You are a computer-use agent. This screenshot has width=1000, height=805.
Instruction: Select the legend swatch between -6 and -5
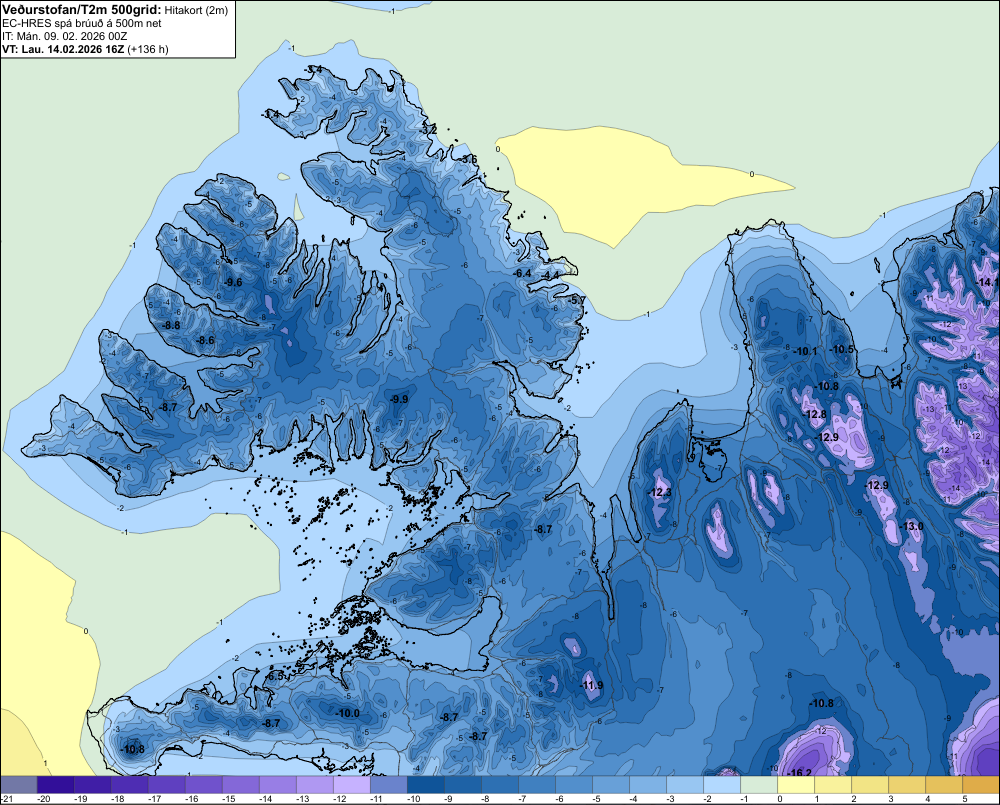point(574,785)
